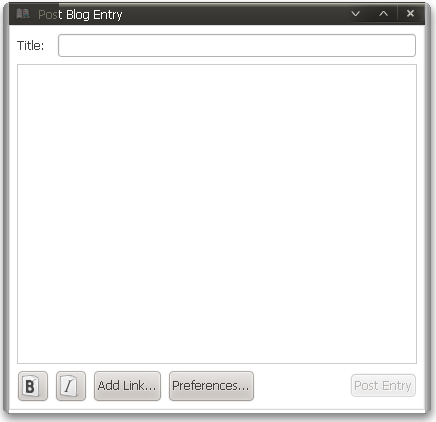Viewport: 436px width, 422px height.
Task: Click the greyed-out Post Entry button
Action: [x=383, y=386]
